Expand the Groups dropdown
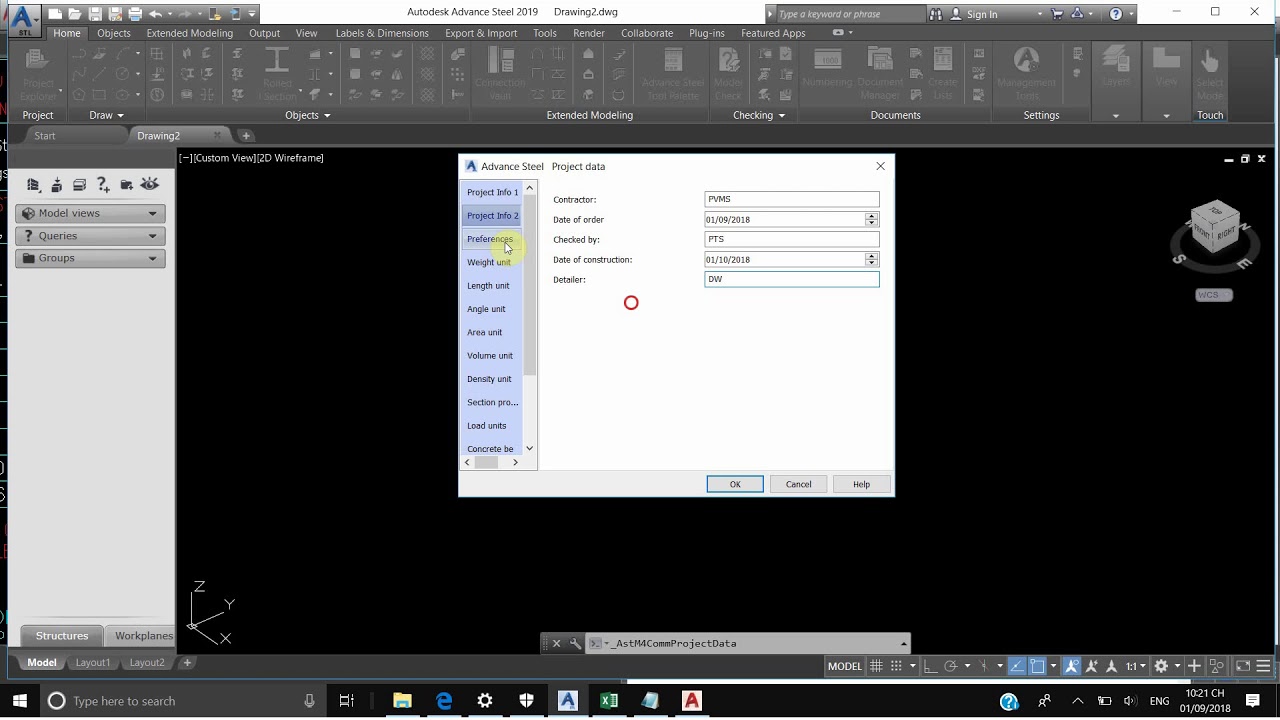The height and width of the screenshot is (720, 1280). (x=152, y=258)
